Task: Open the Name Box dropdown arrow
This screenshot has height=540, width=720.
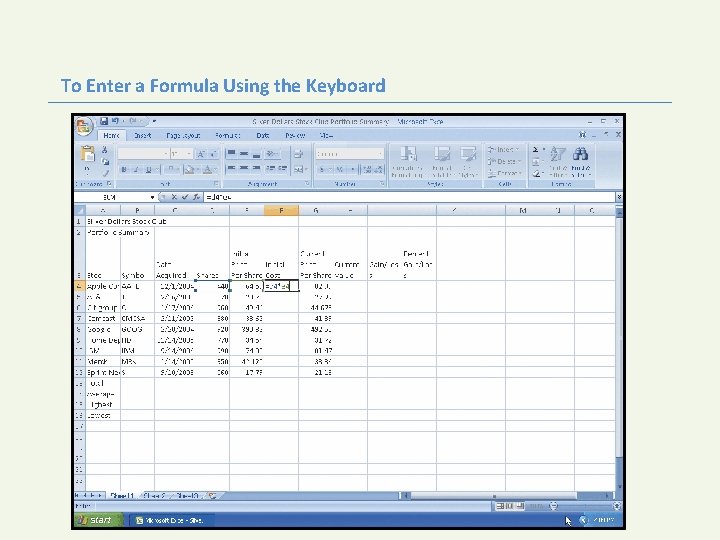Action: pyautogui.click(x=152, y=197)
